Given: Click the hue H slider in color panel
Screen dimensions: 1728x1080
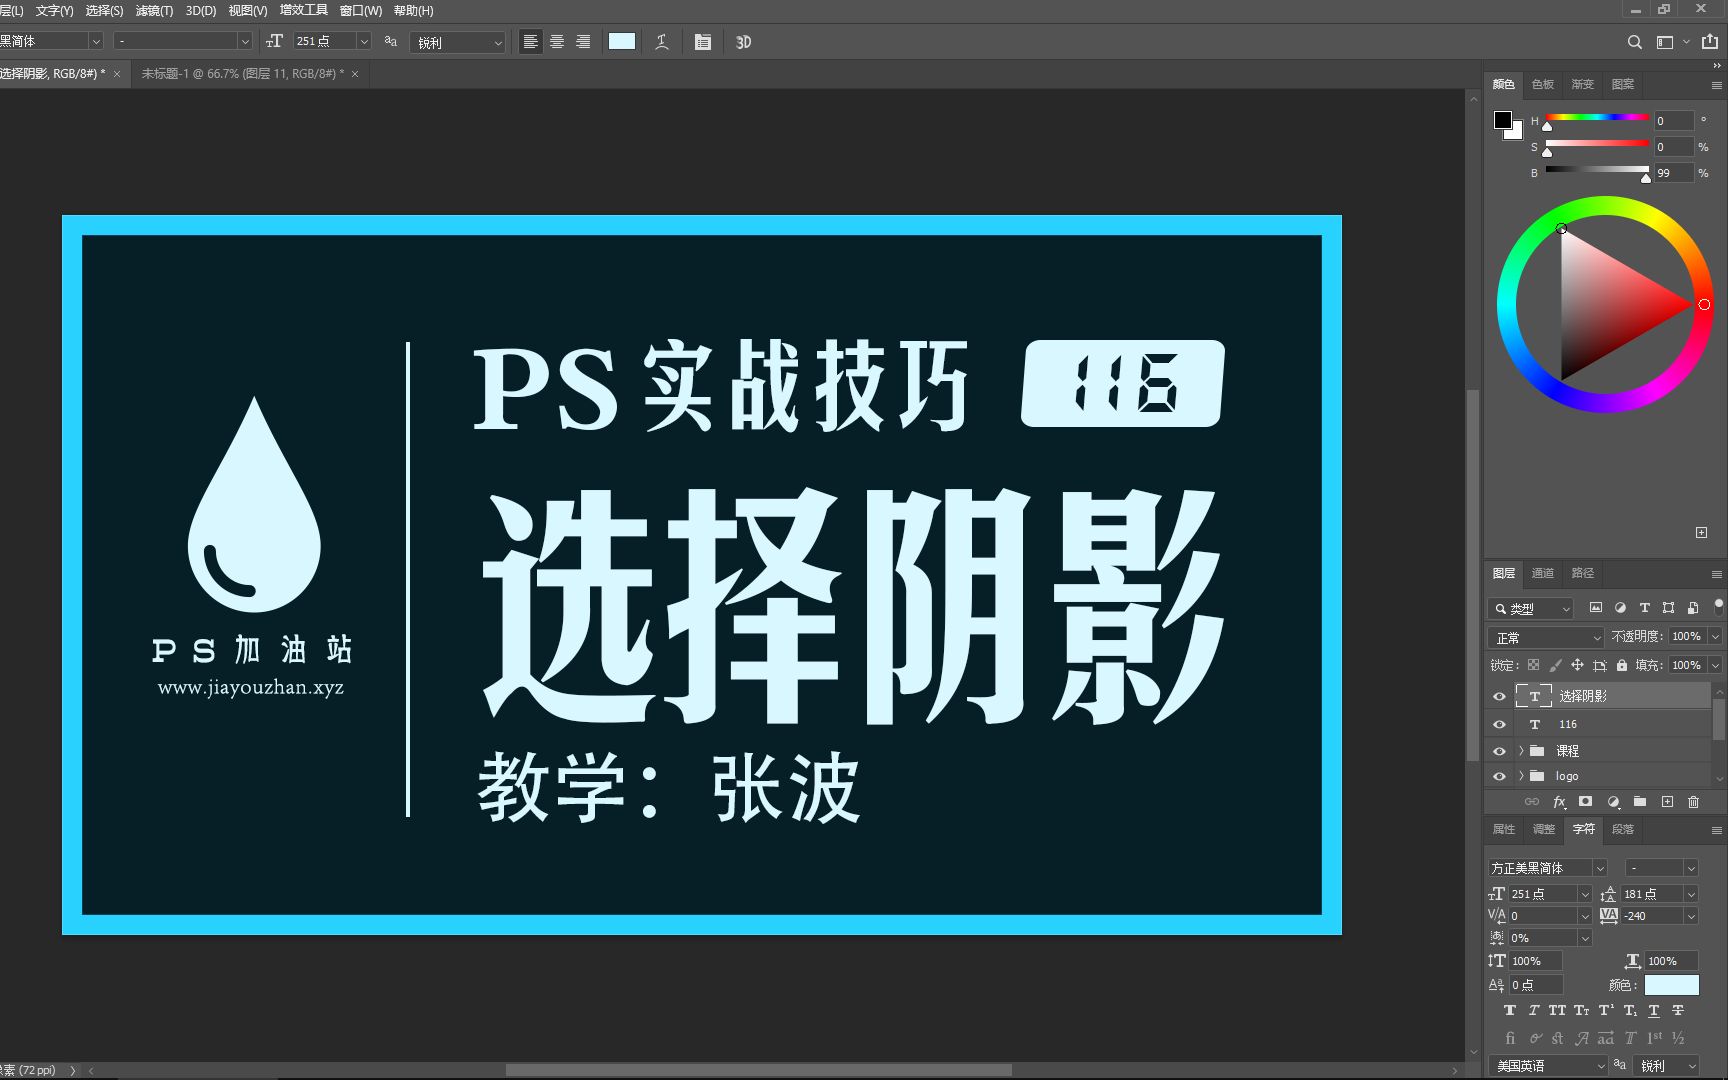Looking at the screenshot, I should coord(1597,118).
